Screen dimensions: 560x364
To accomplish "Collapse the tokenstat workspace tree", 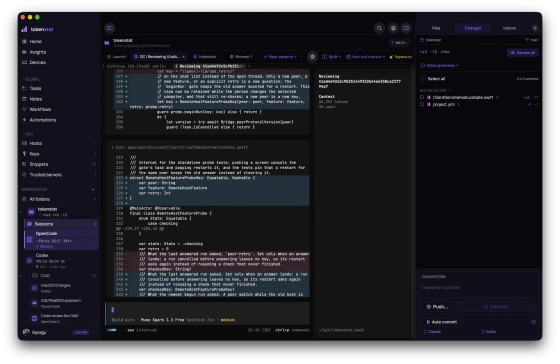I will tap(21, 212).
